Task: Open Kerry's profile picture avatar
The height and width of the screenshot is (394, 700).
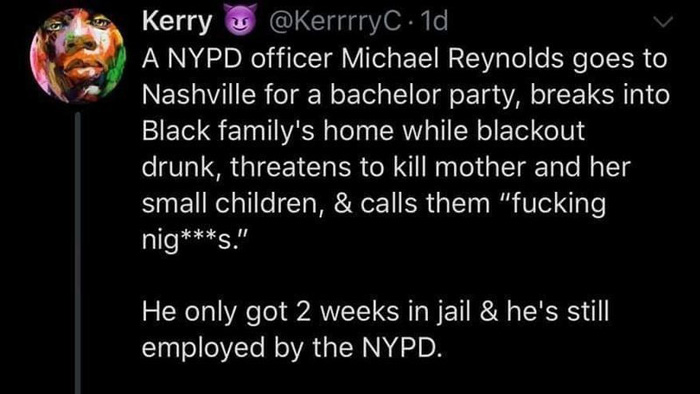Action: click(x=77, y=56)
